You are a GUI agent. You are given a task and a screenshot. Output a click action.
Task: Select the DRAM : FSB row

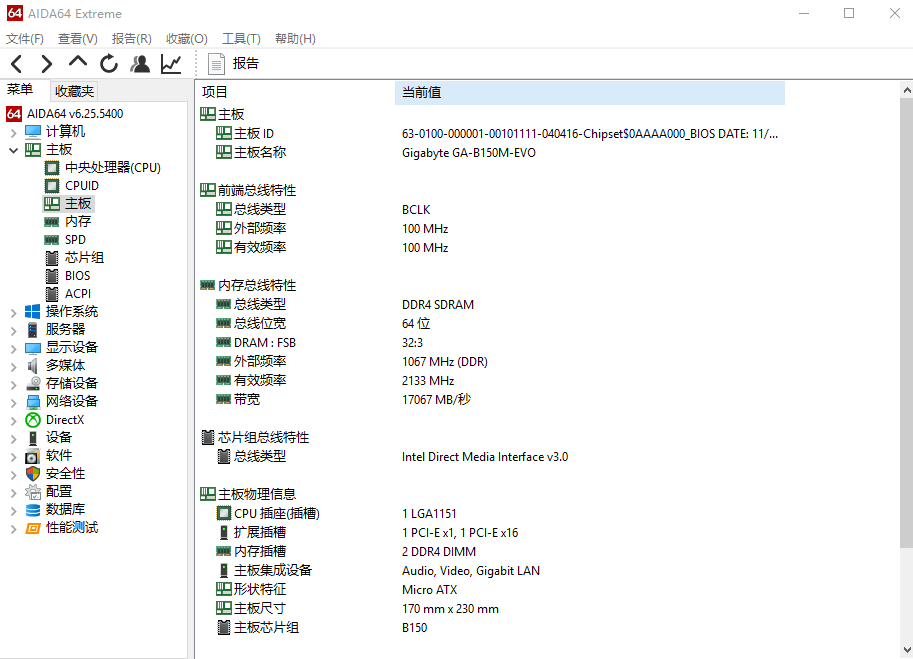[x=493, y=343]
